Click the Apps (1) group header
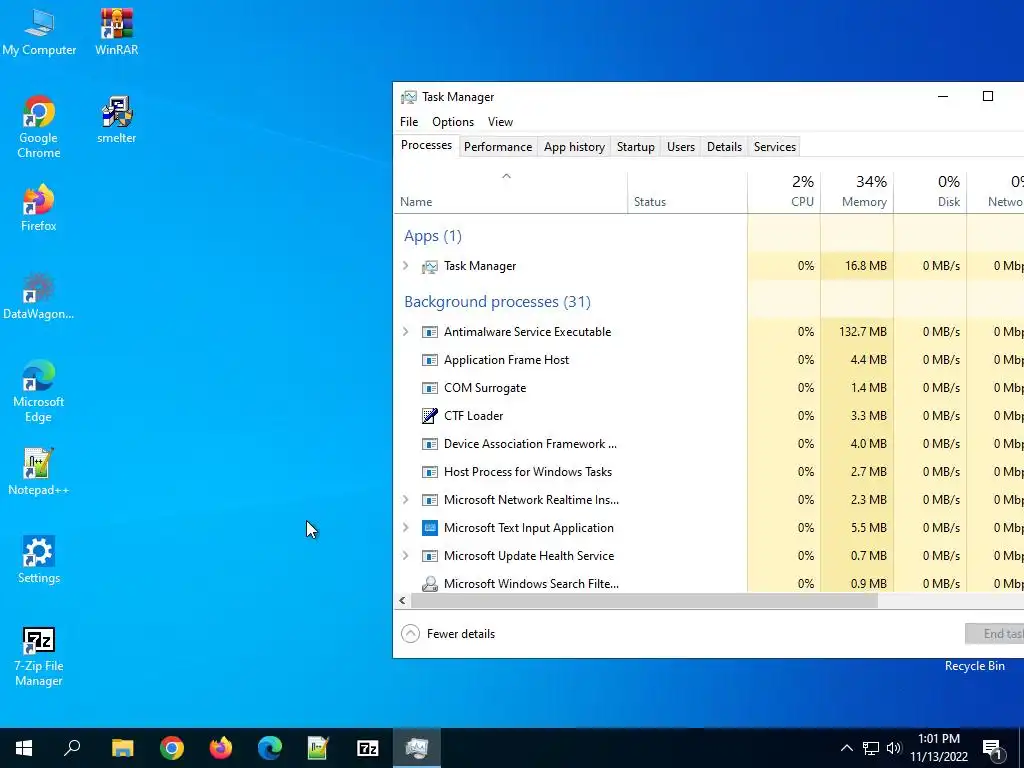Viewport: 1024px width, 768px height. pos(432,236)
